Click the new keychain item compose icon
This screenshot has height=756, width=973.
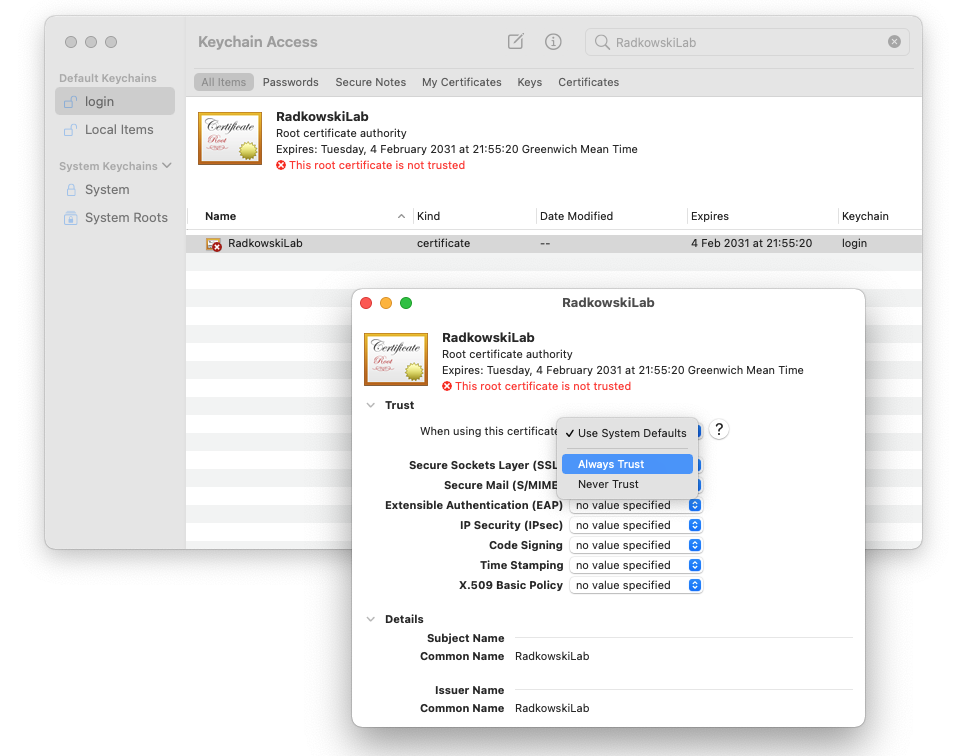click(x=516, y=42)
